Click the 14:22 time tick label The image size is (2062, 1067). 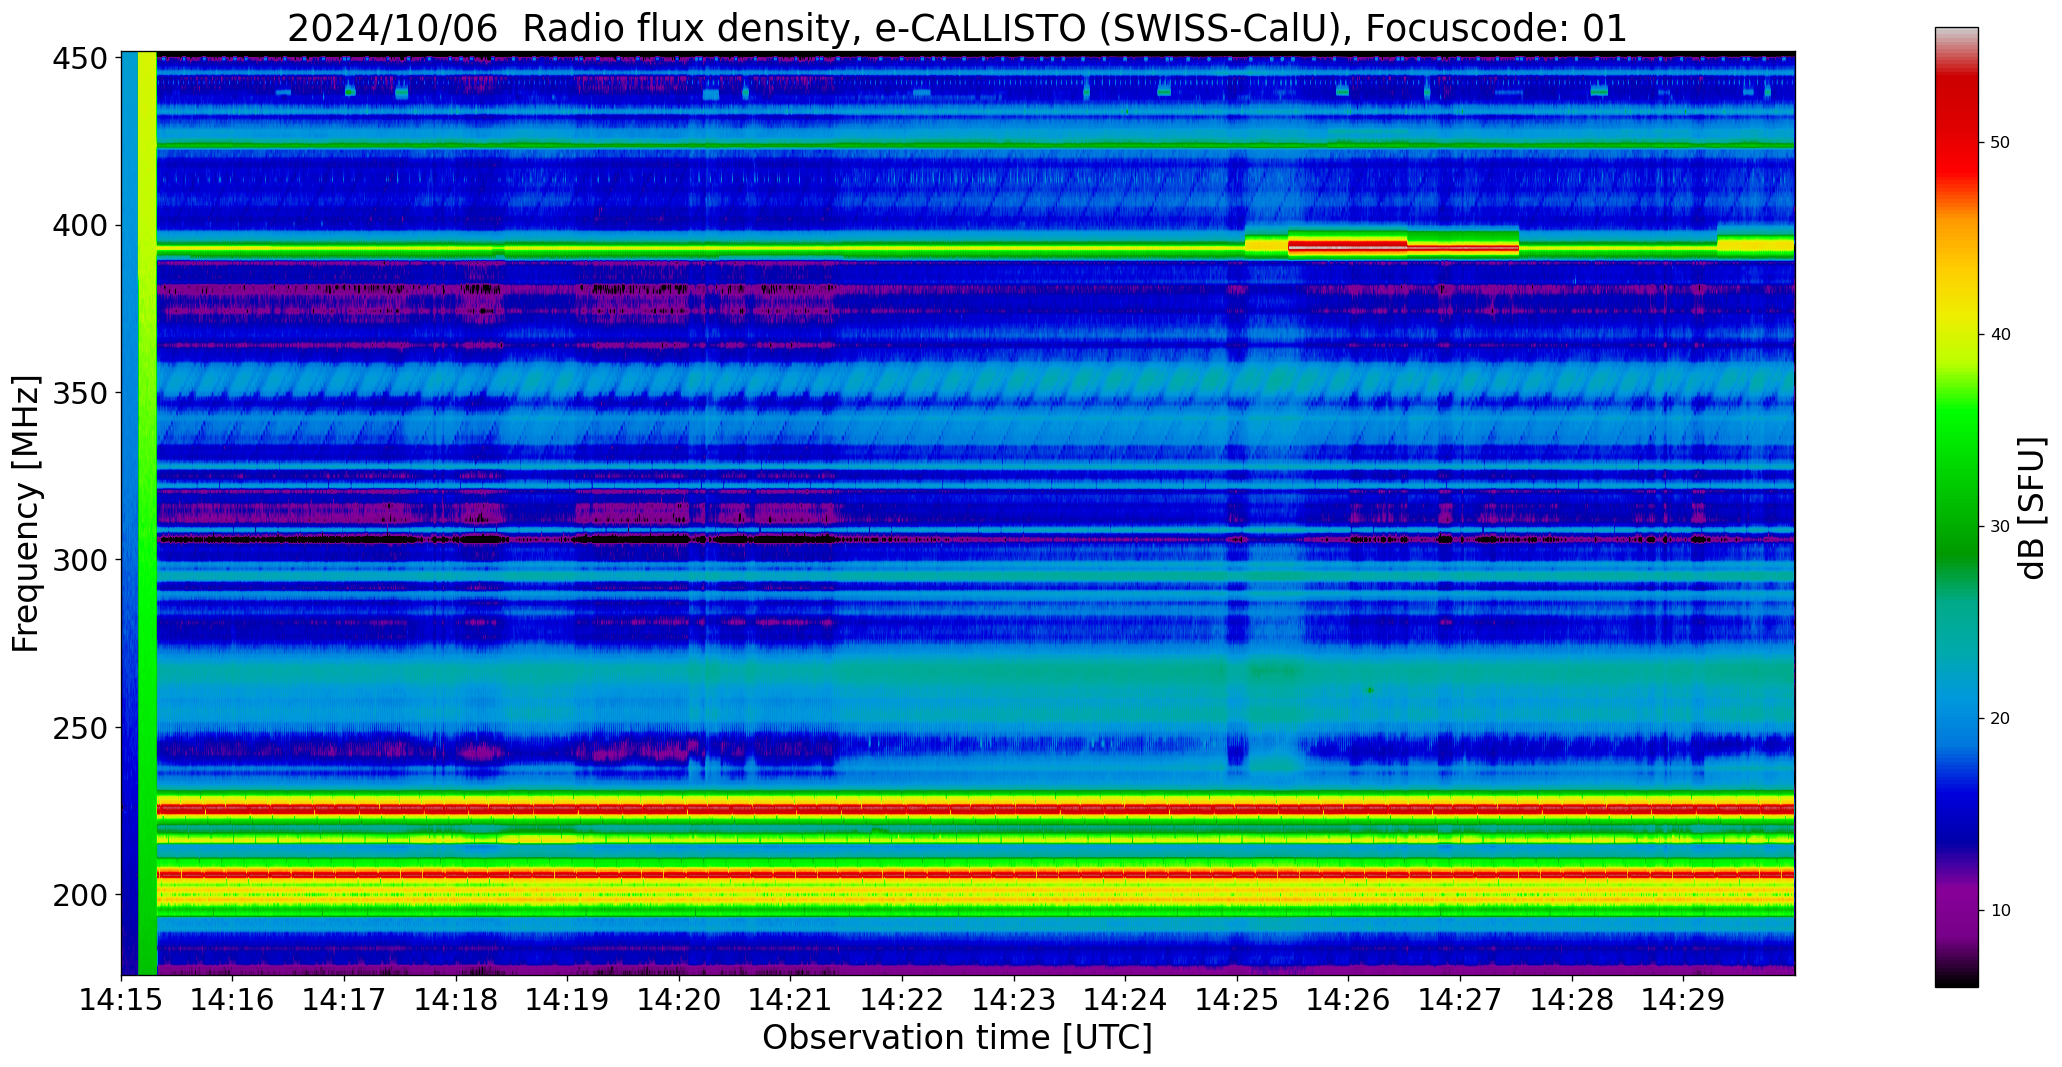(x=902, y=999)
